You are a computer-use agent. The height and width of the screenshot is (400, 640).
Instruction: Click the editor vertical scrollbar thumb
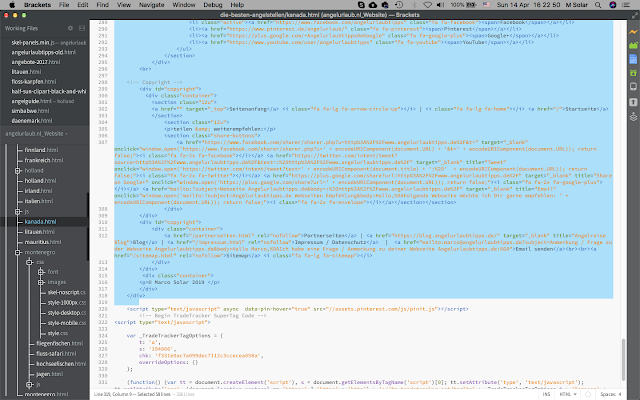point(623,359)
